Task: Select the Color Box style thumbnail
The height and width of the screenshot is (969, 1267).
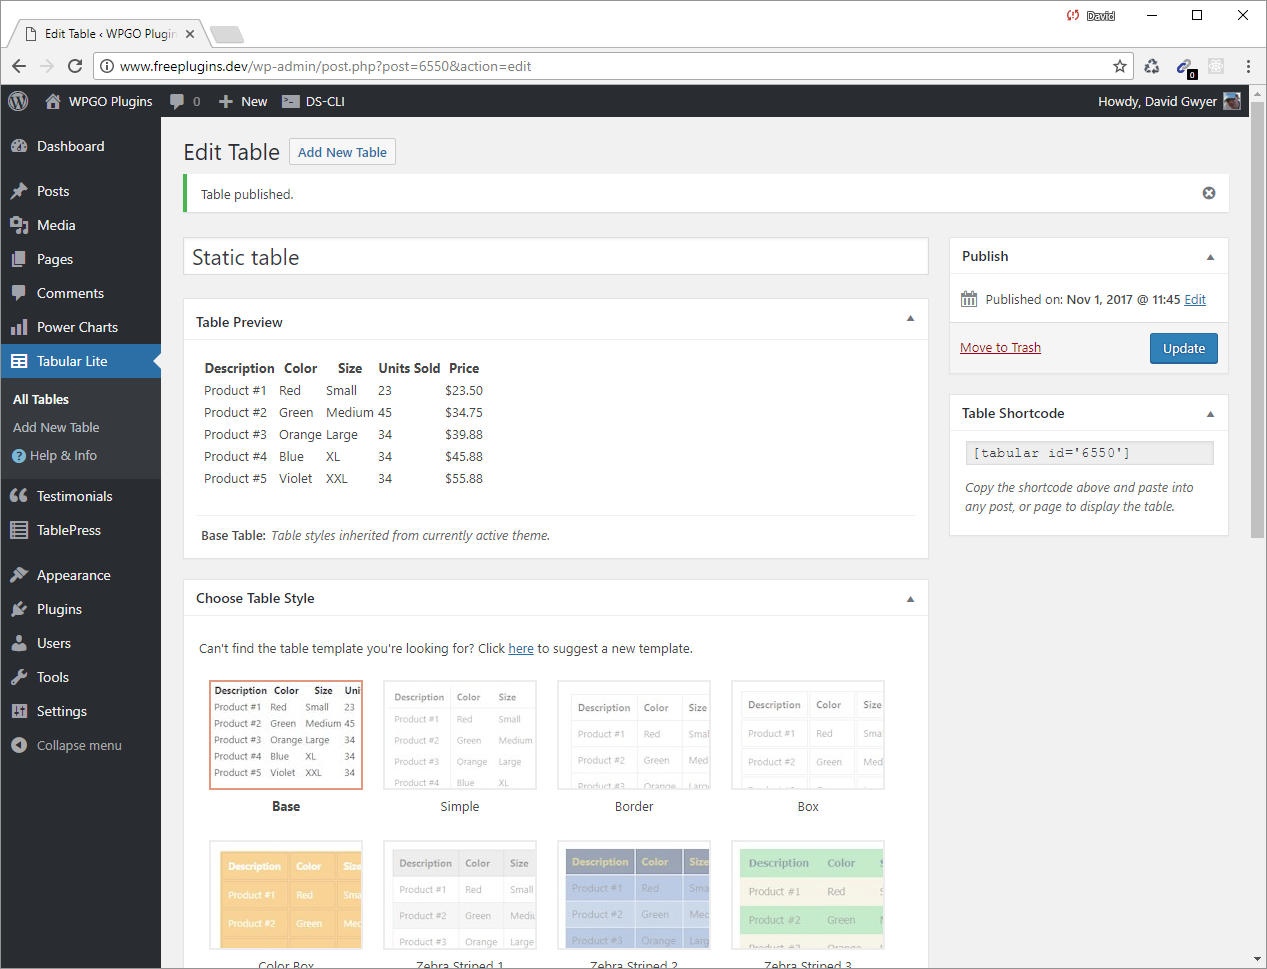Action: tap(286, 895)
